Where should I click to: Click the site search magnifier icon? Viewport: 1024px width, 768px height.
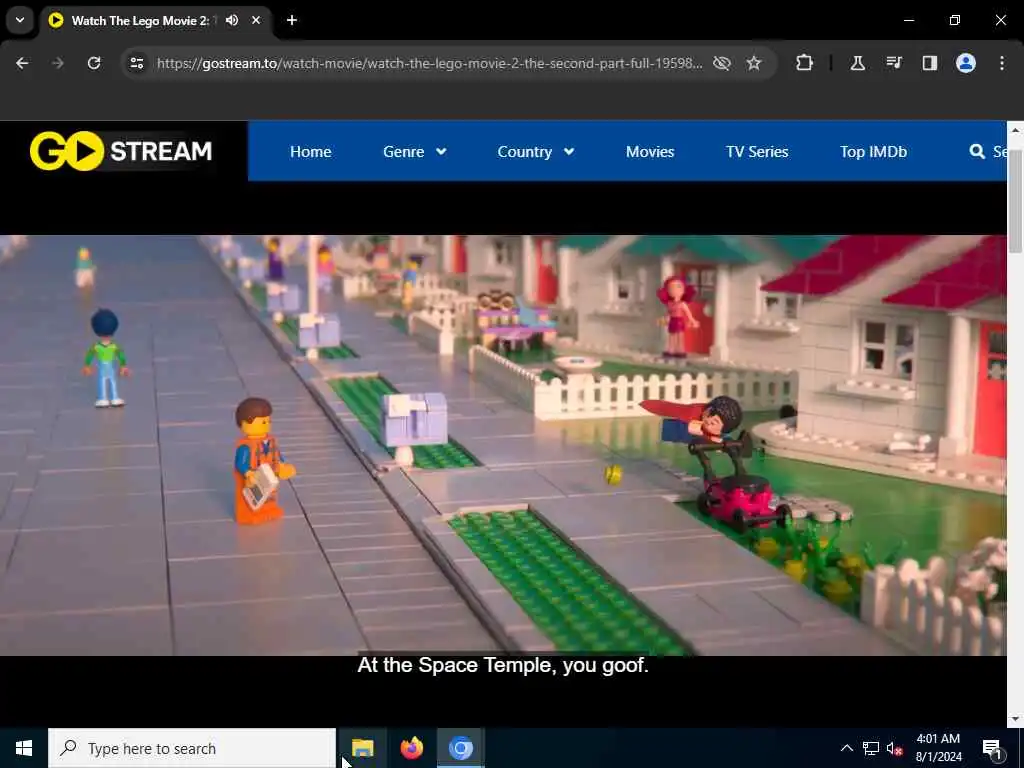point(977,152)
